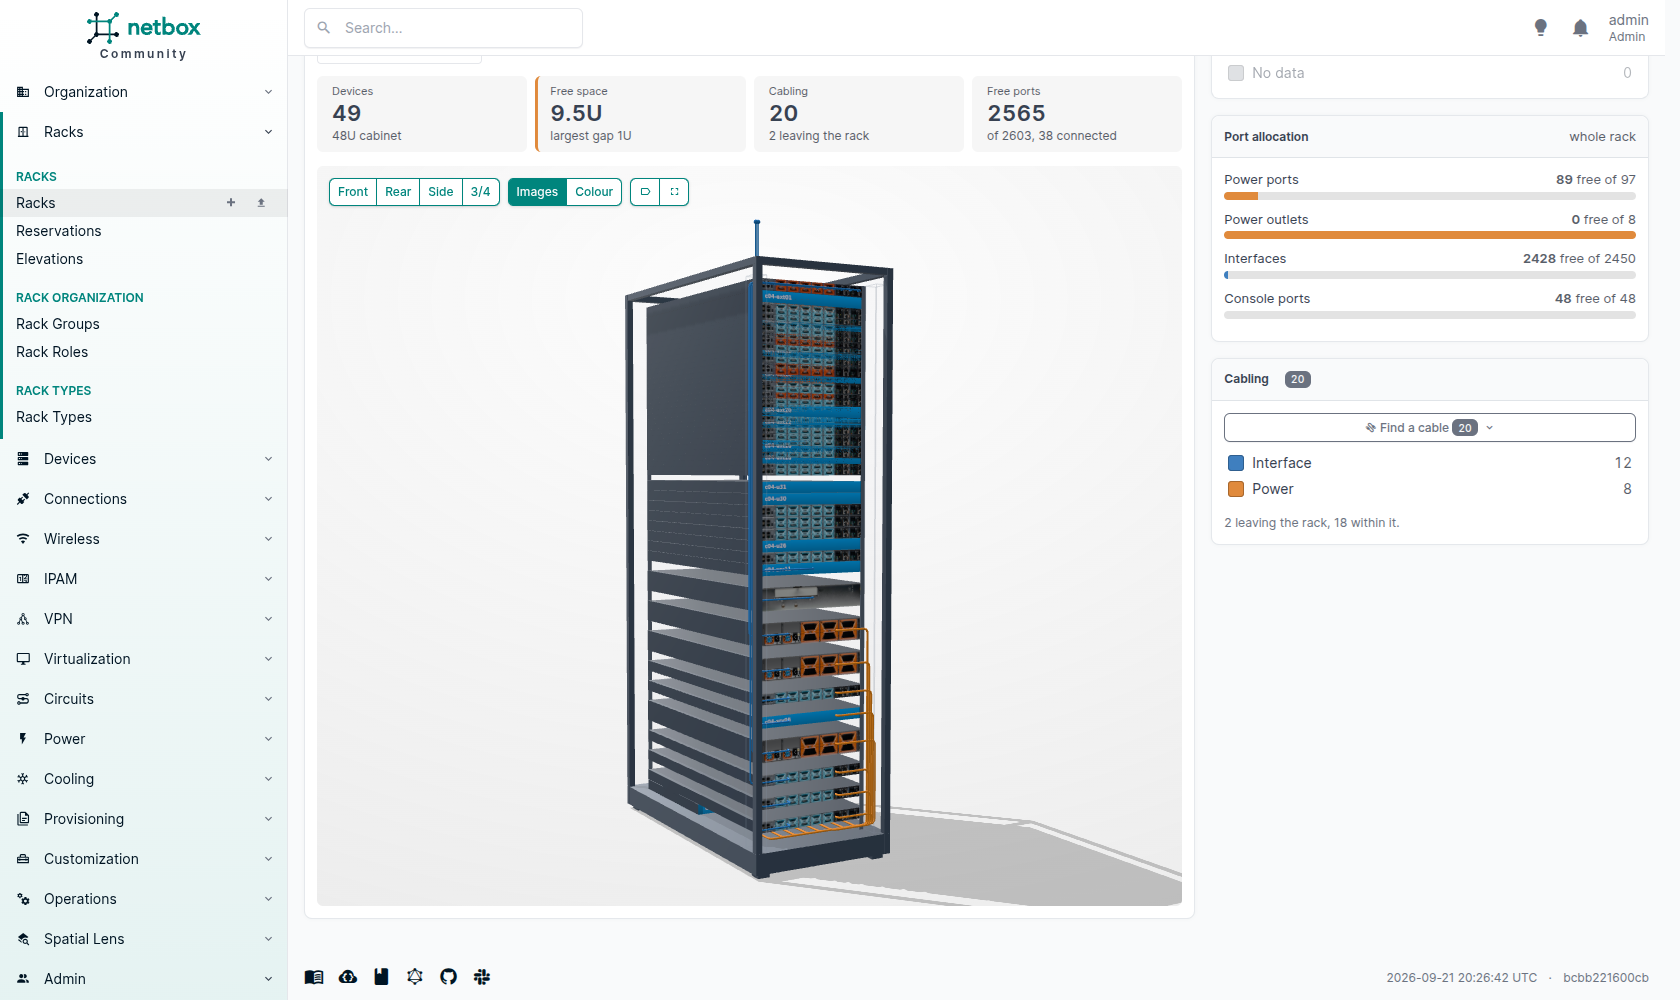The image size is (1680, 1000).
Task: Expand the Virtualization menu
Action: pyautogui.click(x=144, y=659)
